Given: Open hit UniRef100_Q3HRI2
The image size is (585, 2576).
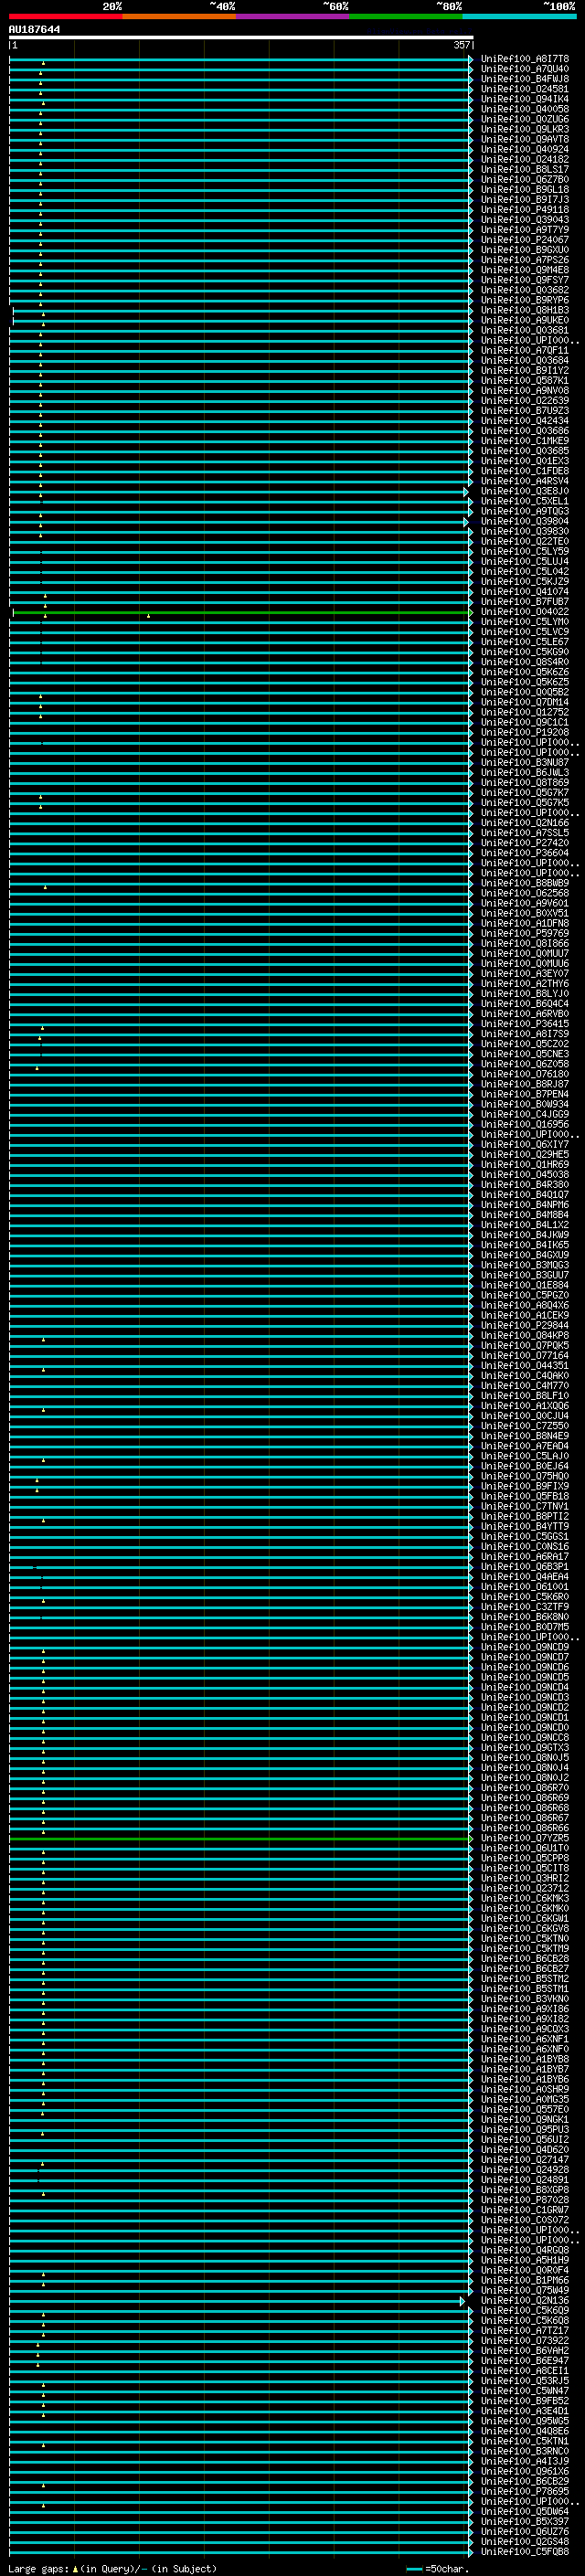Looking at the screenshot, I should (x=524, y=1879).
